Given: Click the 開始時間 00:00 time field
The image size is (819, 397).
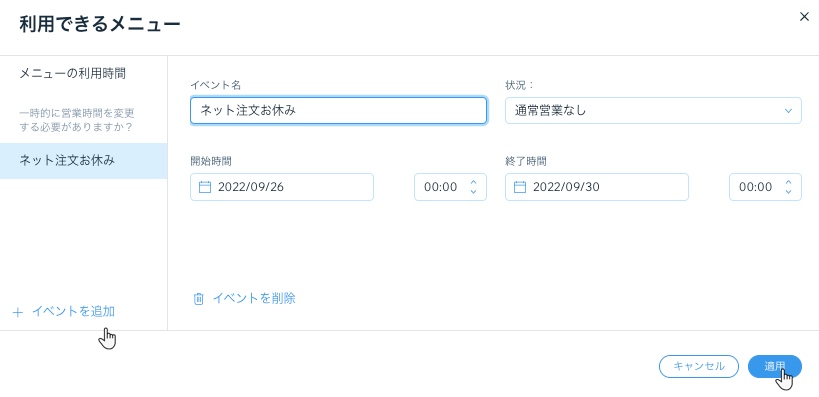Looking at the screenshot, I should click(450, 187).
